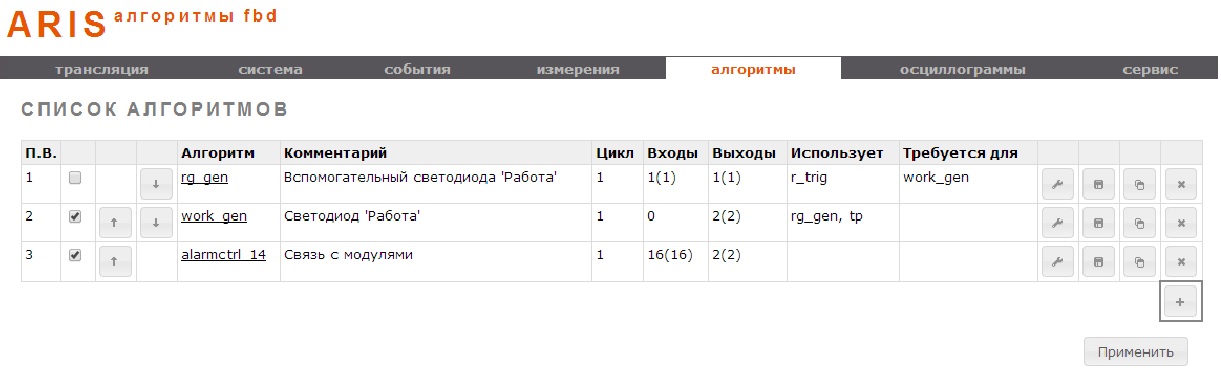This screenshot has width=1221, height=379.
Task: Click the save disk icon for work_gen
Action: (x=1099, y=223)
